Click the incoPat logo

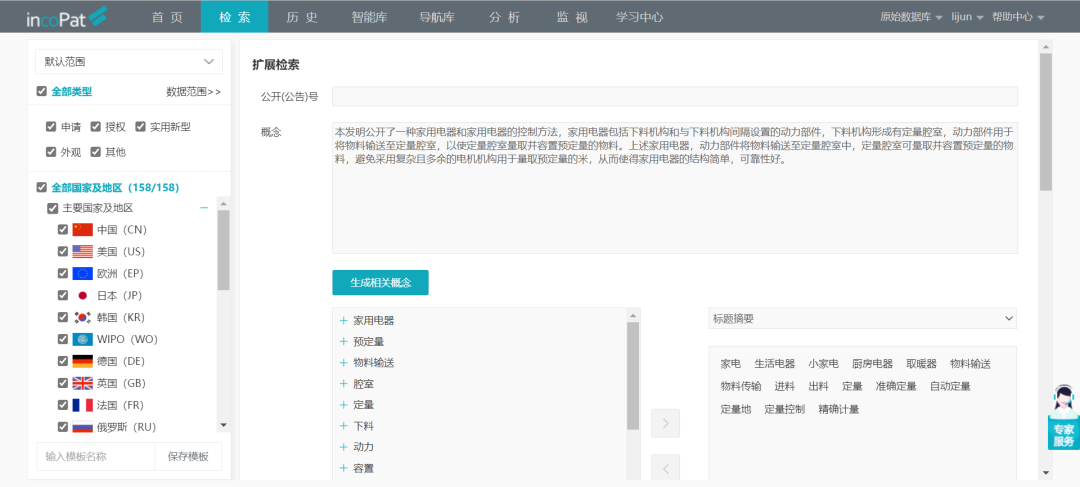[x=66, y=17]
